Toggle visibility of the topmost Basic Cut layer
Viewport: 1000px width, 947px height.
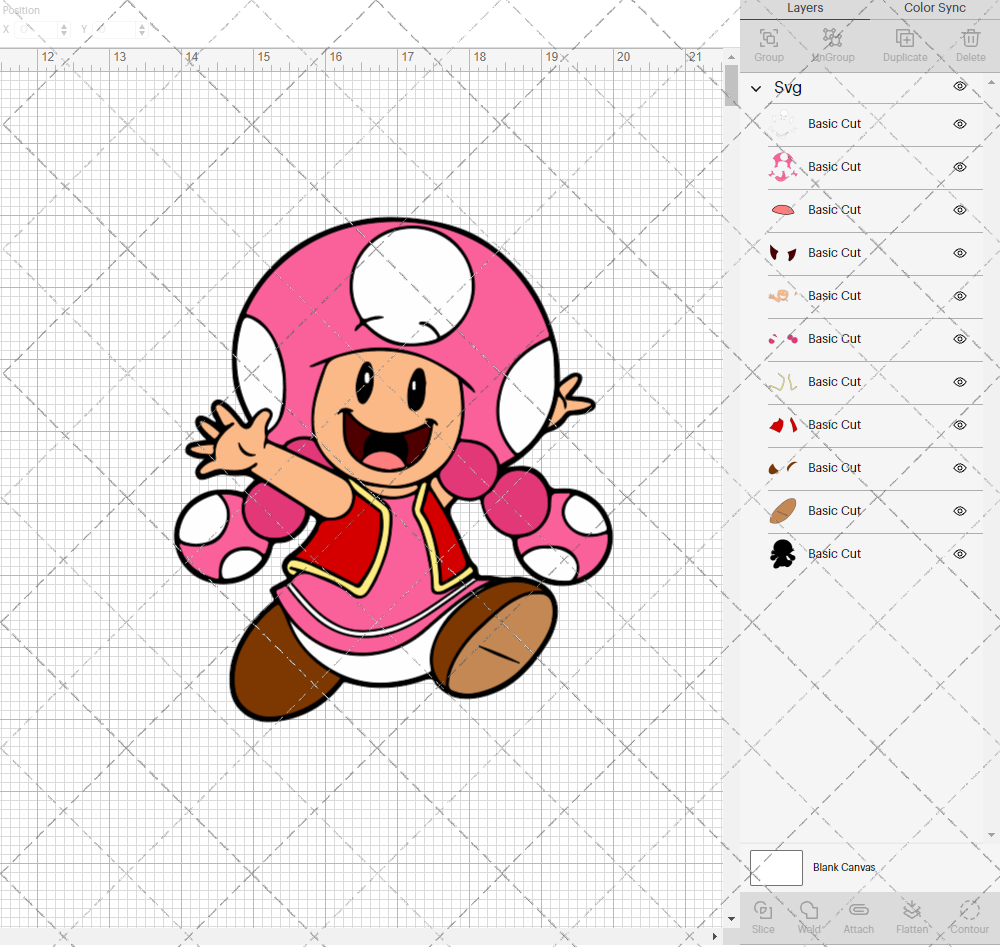959,124
